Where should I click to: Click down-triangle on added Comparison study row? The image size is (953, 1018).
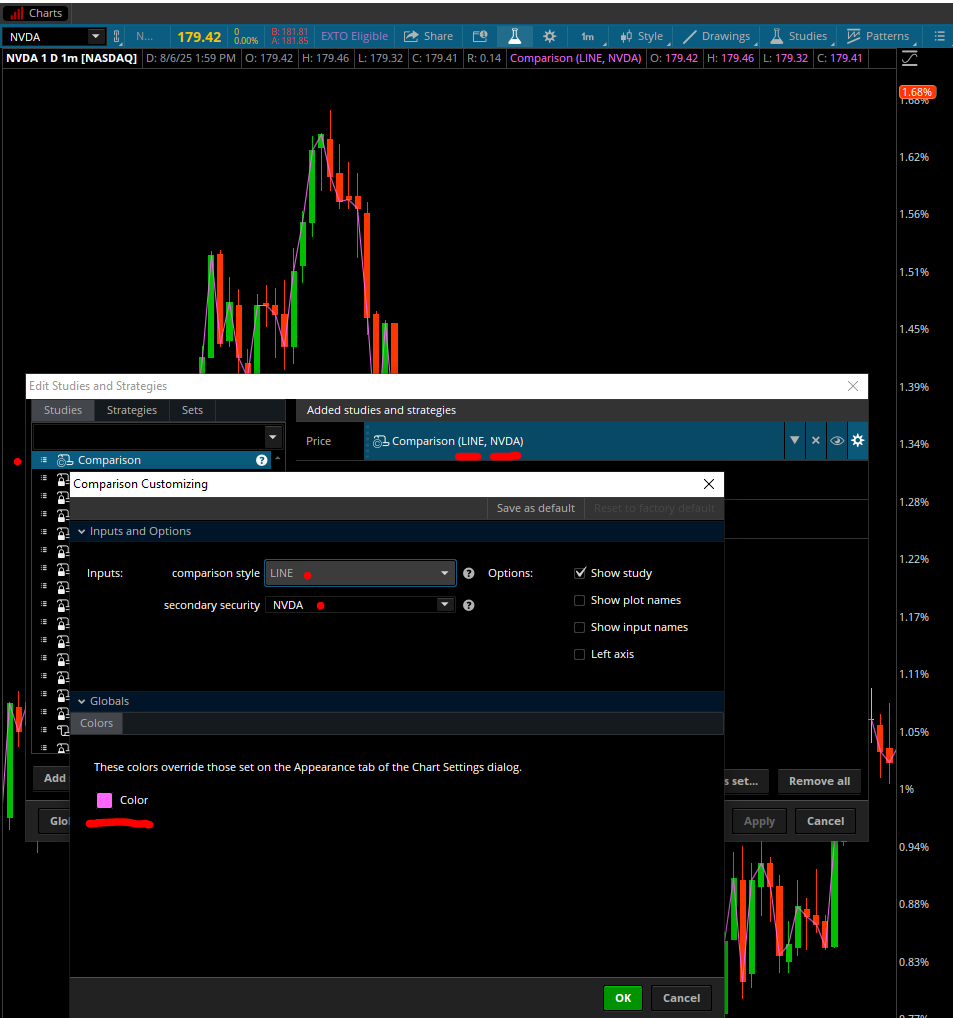(x=795, y=440)
